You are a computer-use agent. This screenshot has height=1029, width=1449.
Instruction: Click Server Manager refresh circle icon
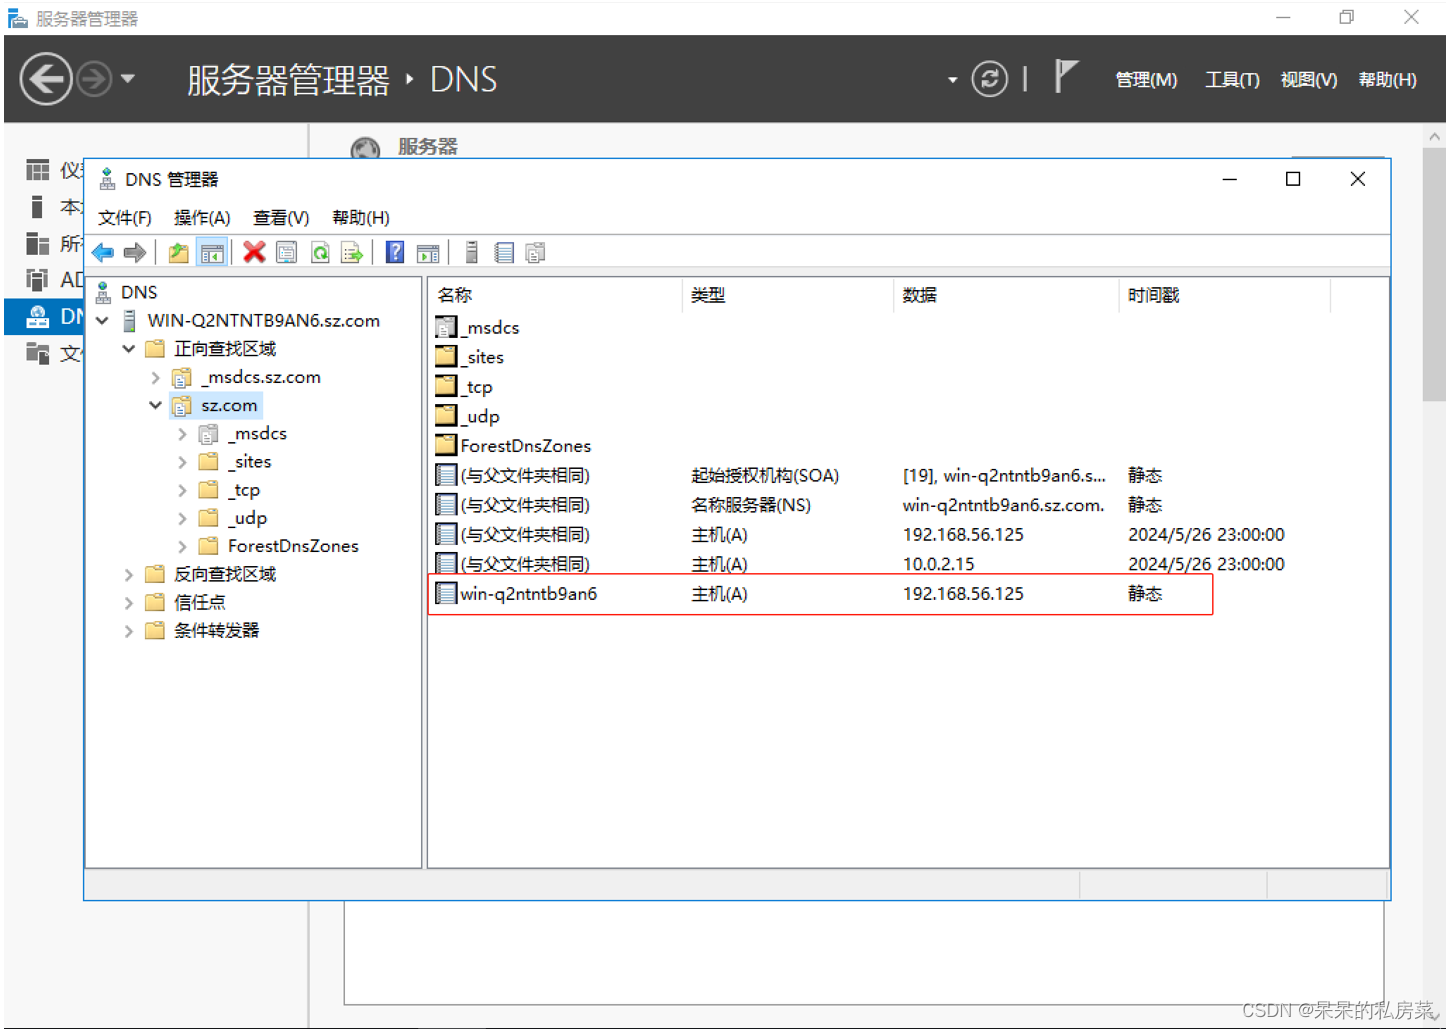tap(989, 79)
